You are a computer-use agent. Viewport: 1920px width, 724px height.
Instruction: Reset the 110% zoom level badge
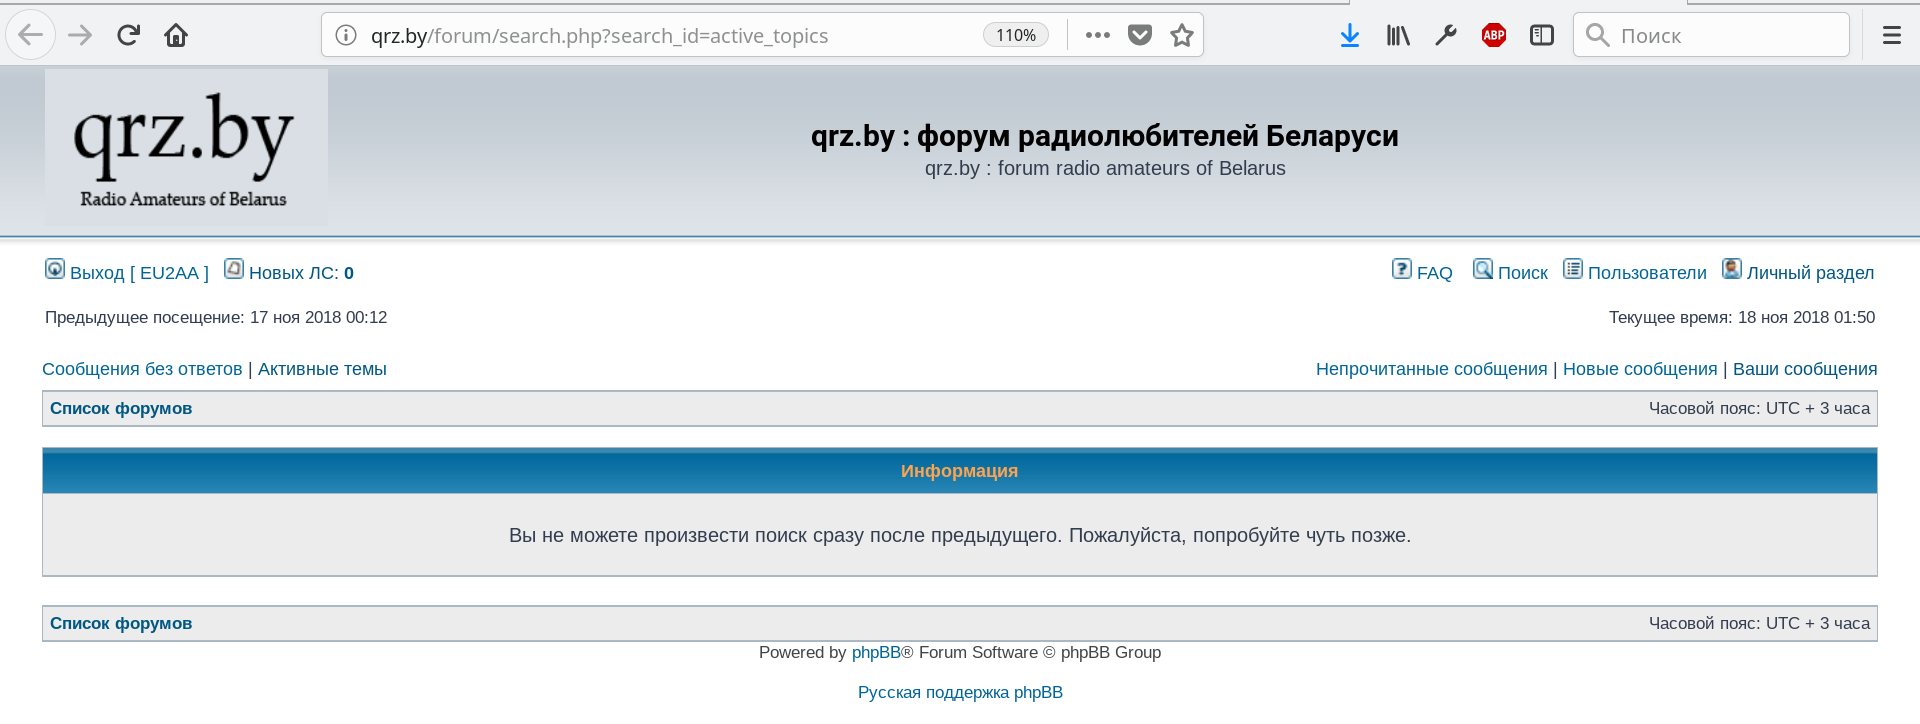(1016, 36)
